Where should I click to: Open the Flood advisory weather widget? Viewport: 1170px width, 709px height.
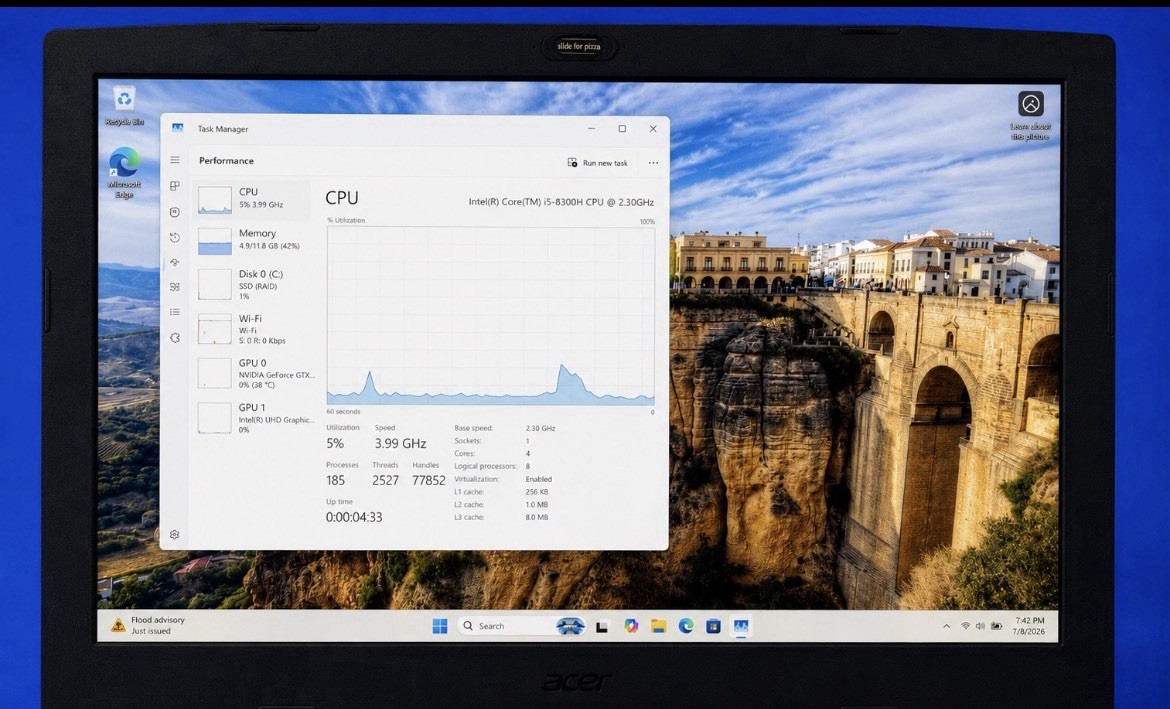(148, 625)
